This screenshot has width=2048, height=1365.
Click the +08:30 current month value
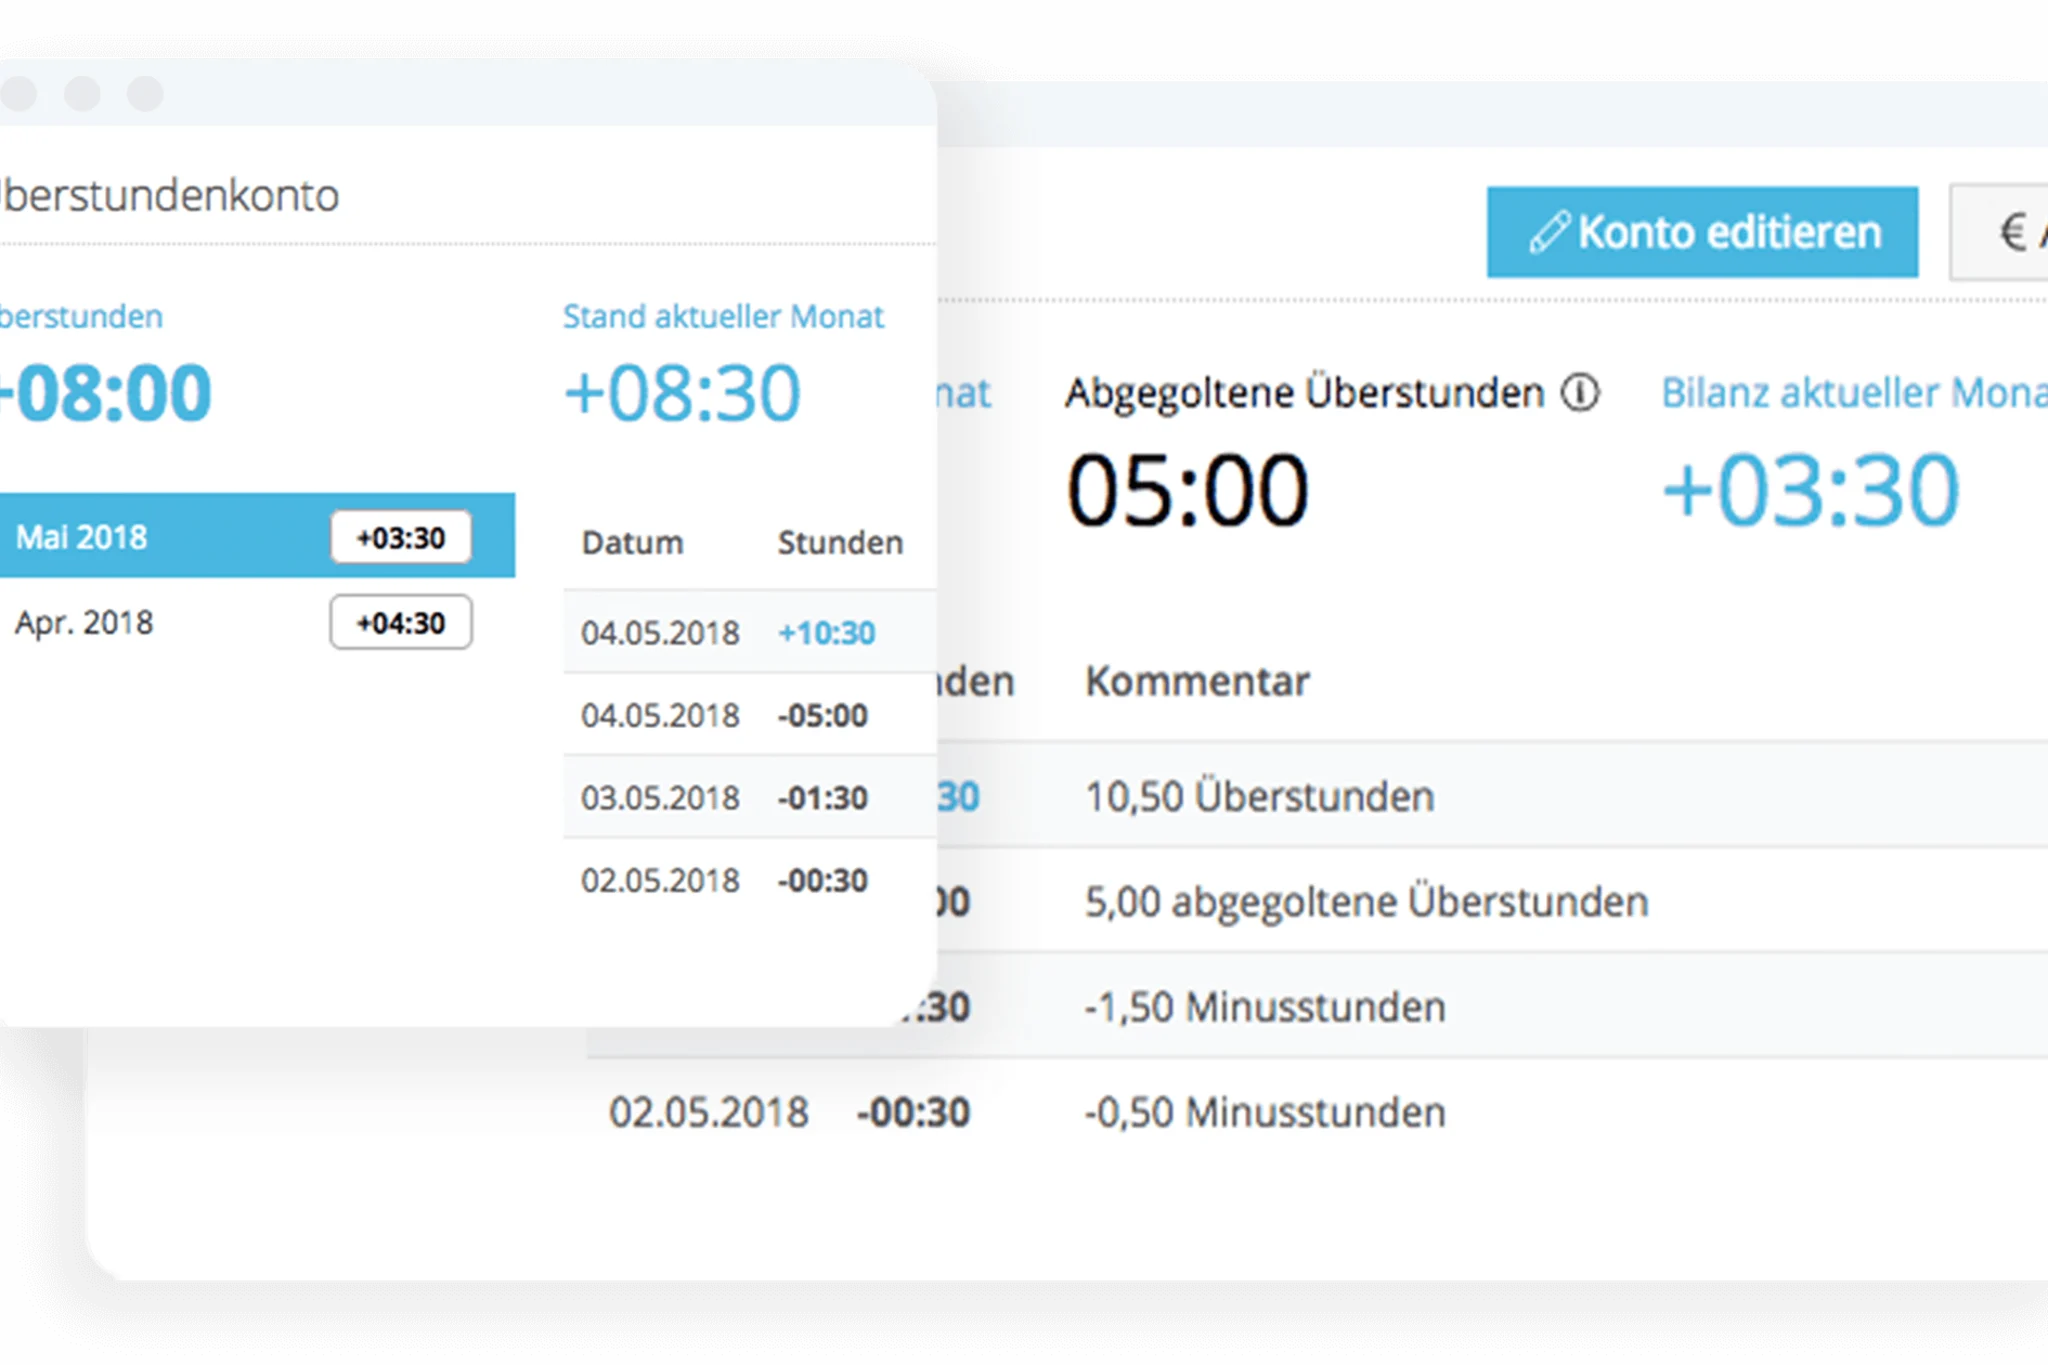(682, 393)
